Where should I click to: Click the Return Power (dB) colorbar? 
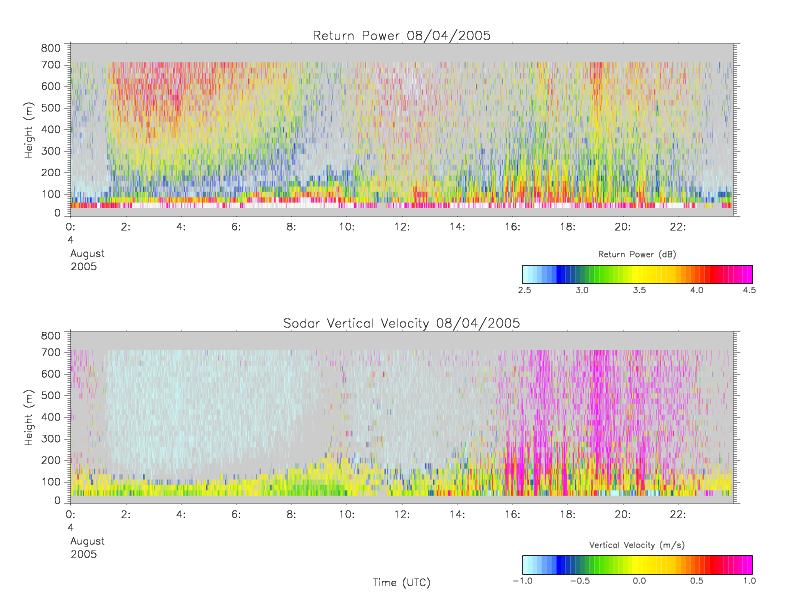pyautogui.click(x=637, y=274)
